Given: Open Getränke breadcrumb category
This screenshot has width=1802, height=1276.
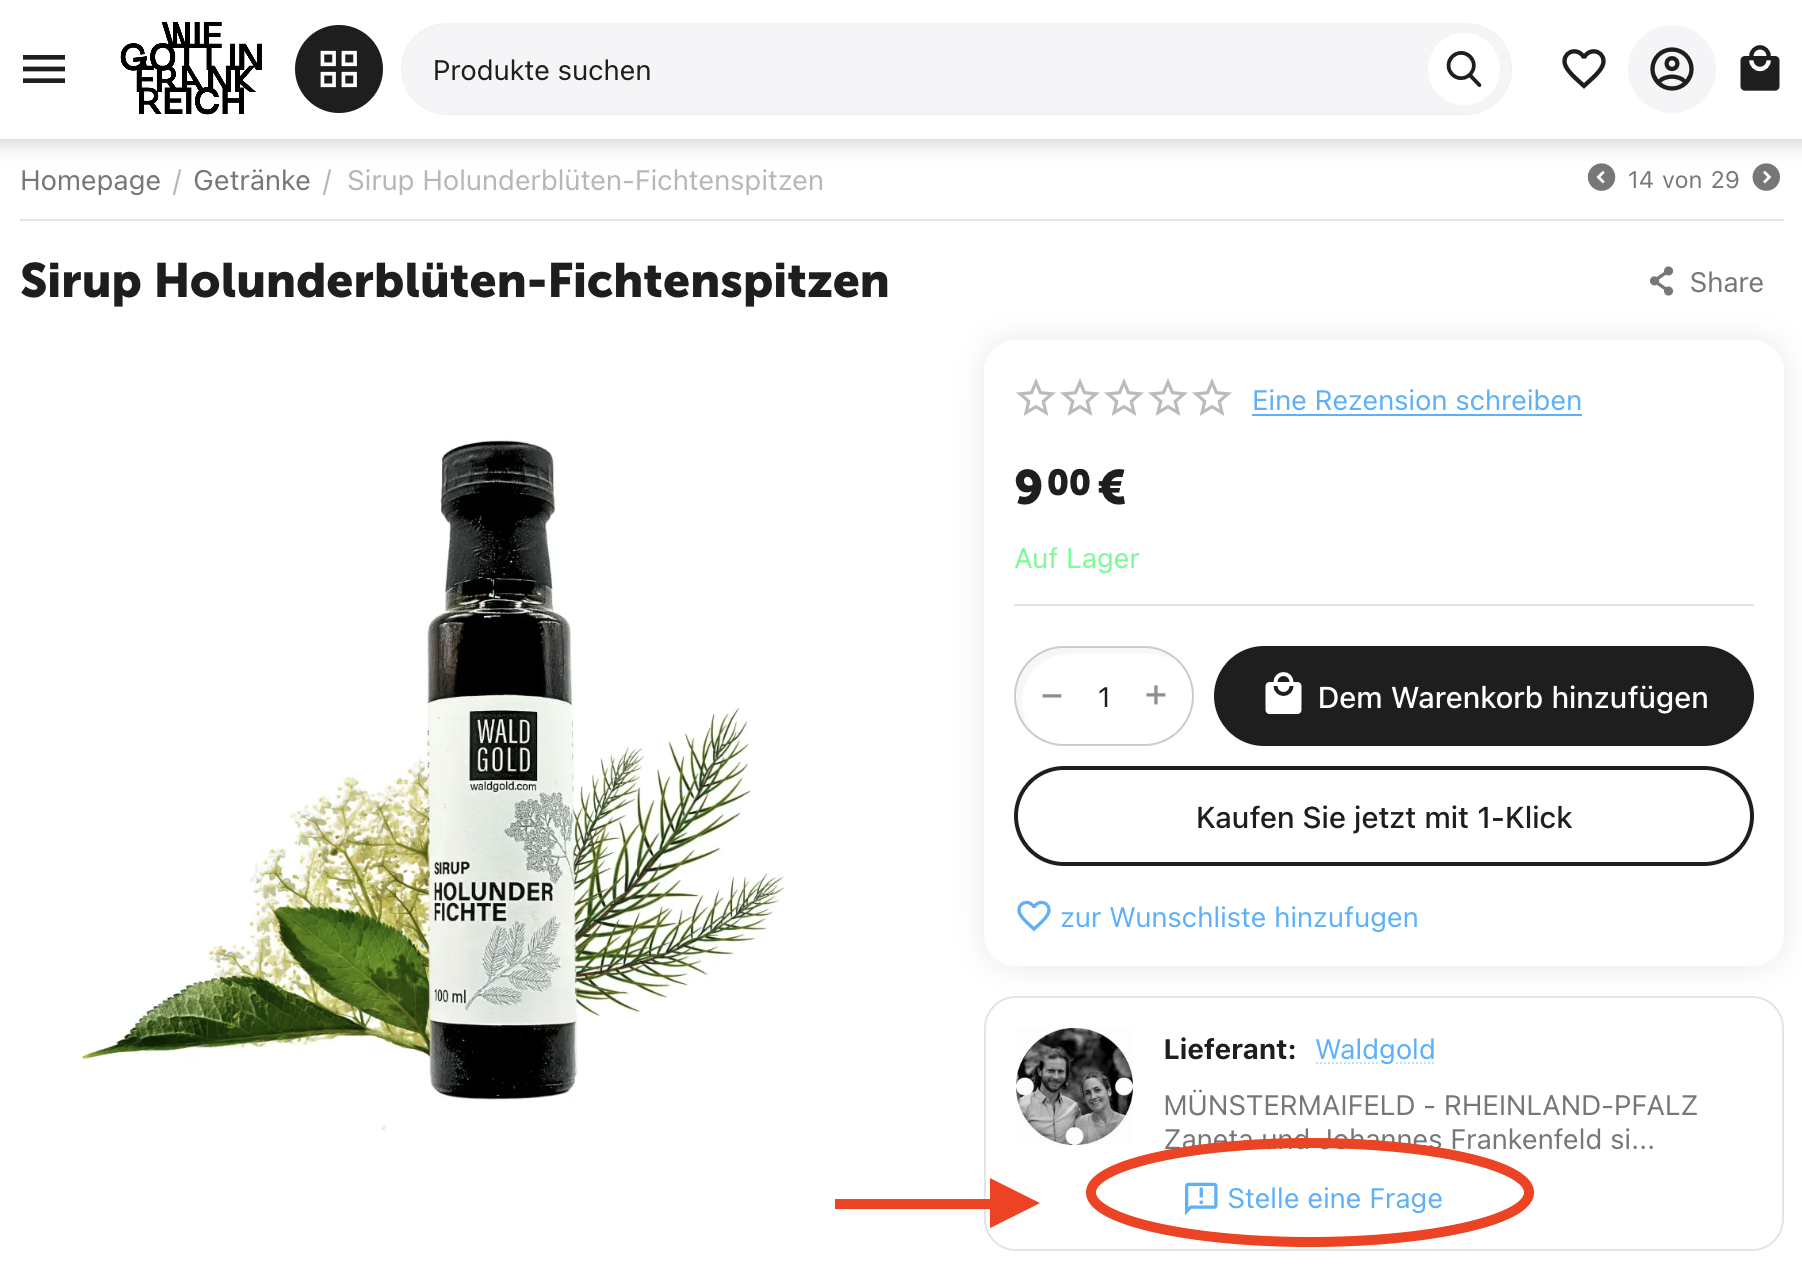Looking at the screenshot, I should pos(252,180).
